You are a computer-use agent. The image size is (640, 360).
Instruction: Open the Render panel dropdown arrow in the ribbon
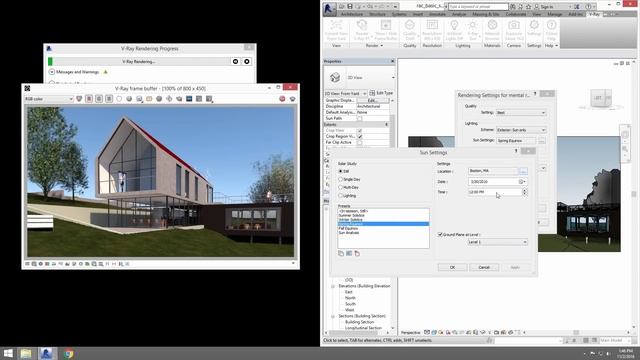(x=382, y=46)
